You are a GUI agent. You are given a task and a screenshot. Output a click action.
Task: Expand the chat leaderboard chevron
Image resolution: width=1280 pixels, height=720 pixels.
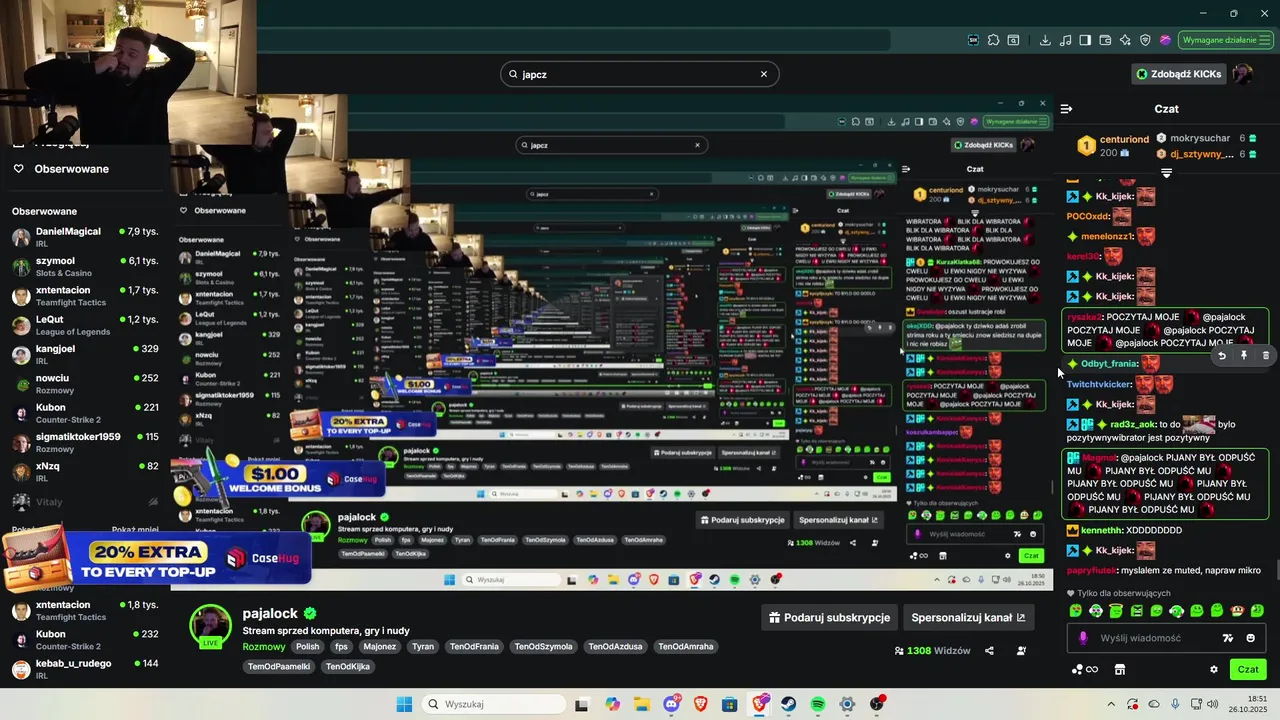click(x=1166, y=173)
